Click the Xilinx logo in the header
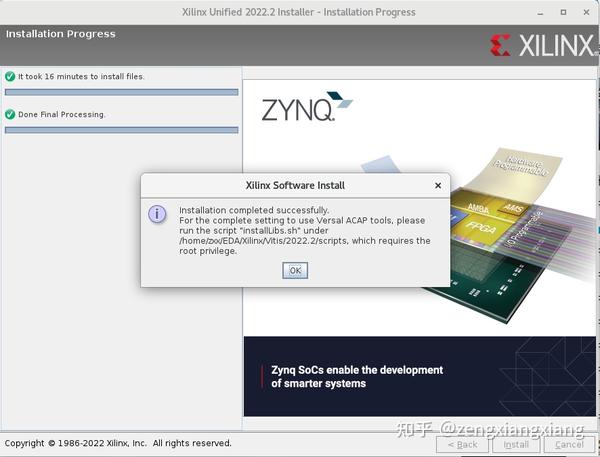 (x=543, y=45)
